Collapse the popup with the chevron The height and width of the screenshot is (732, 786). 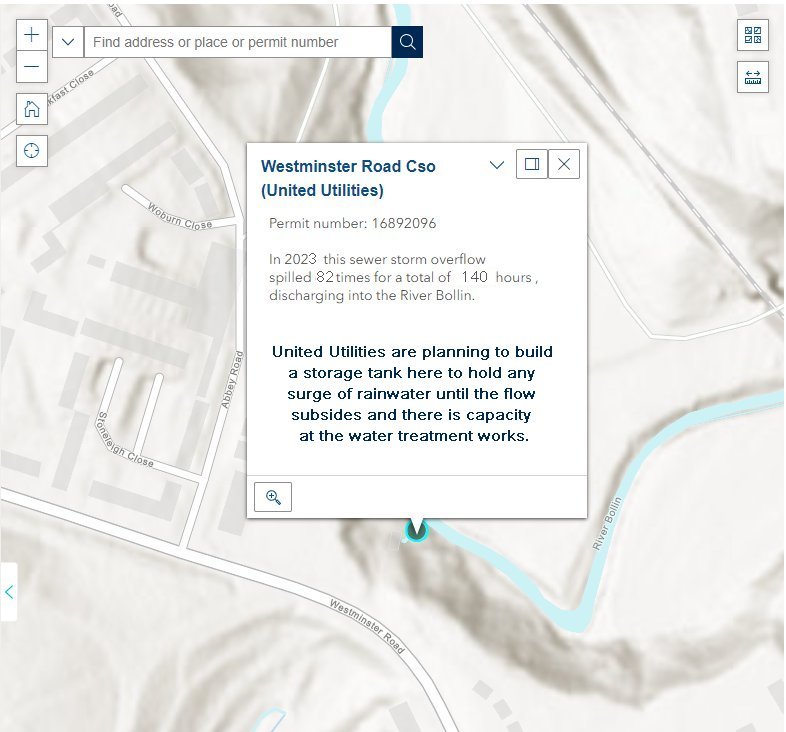pos(497,164)
